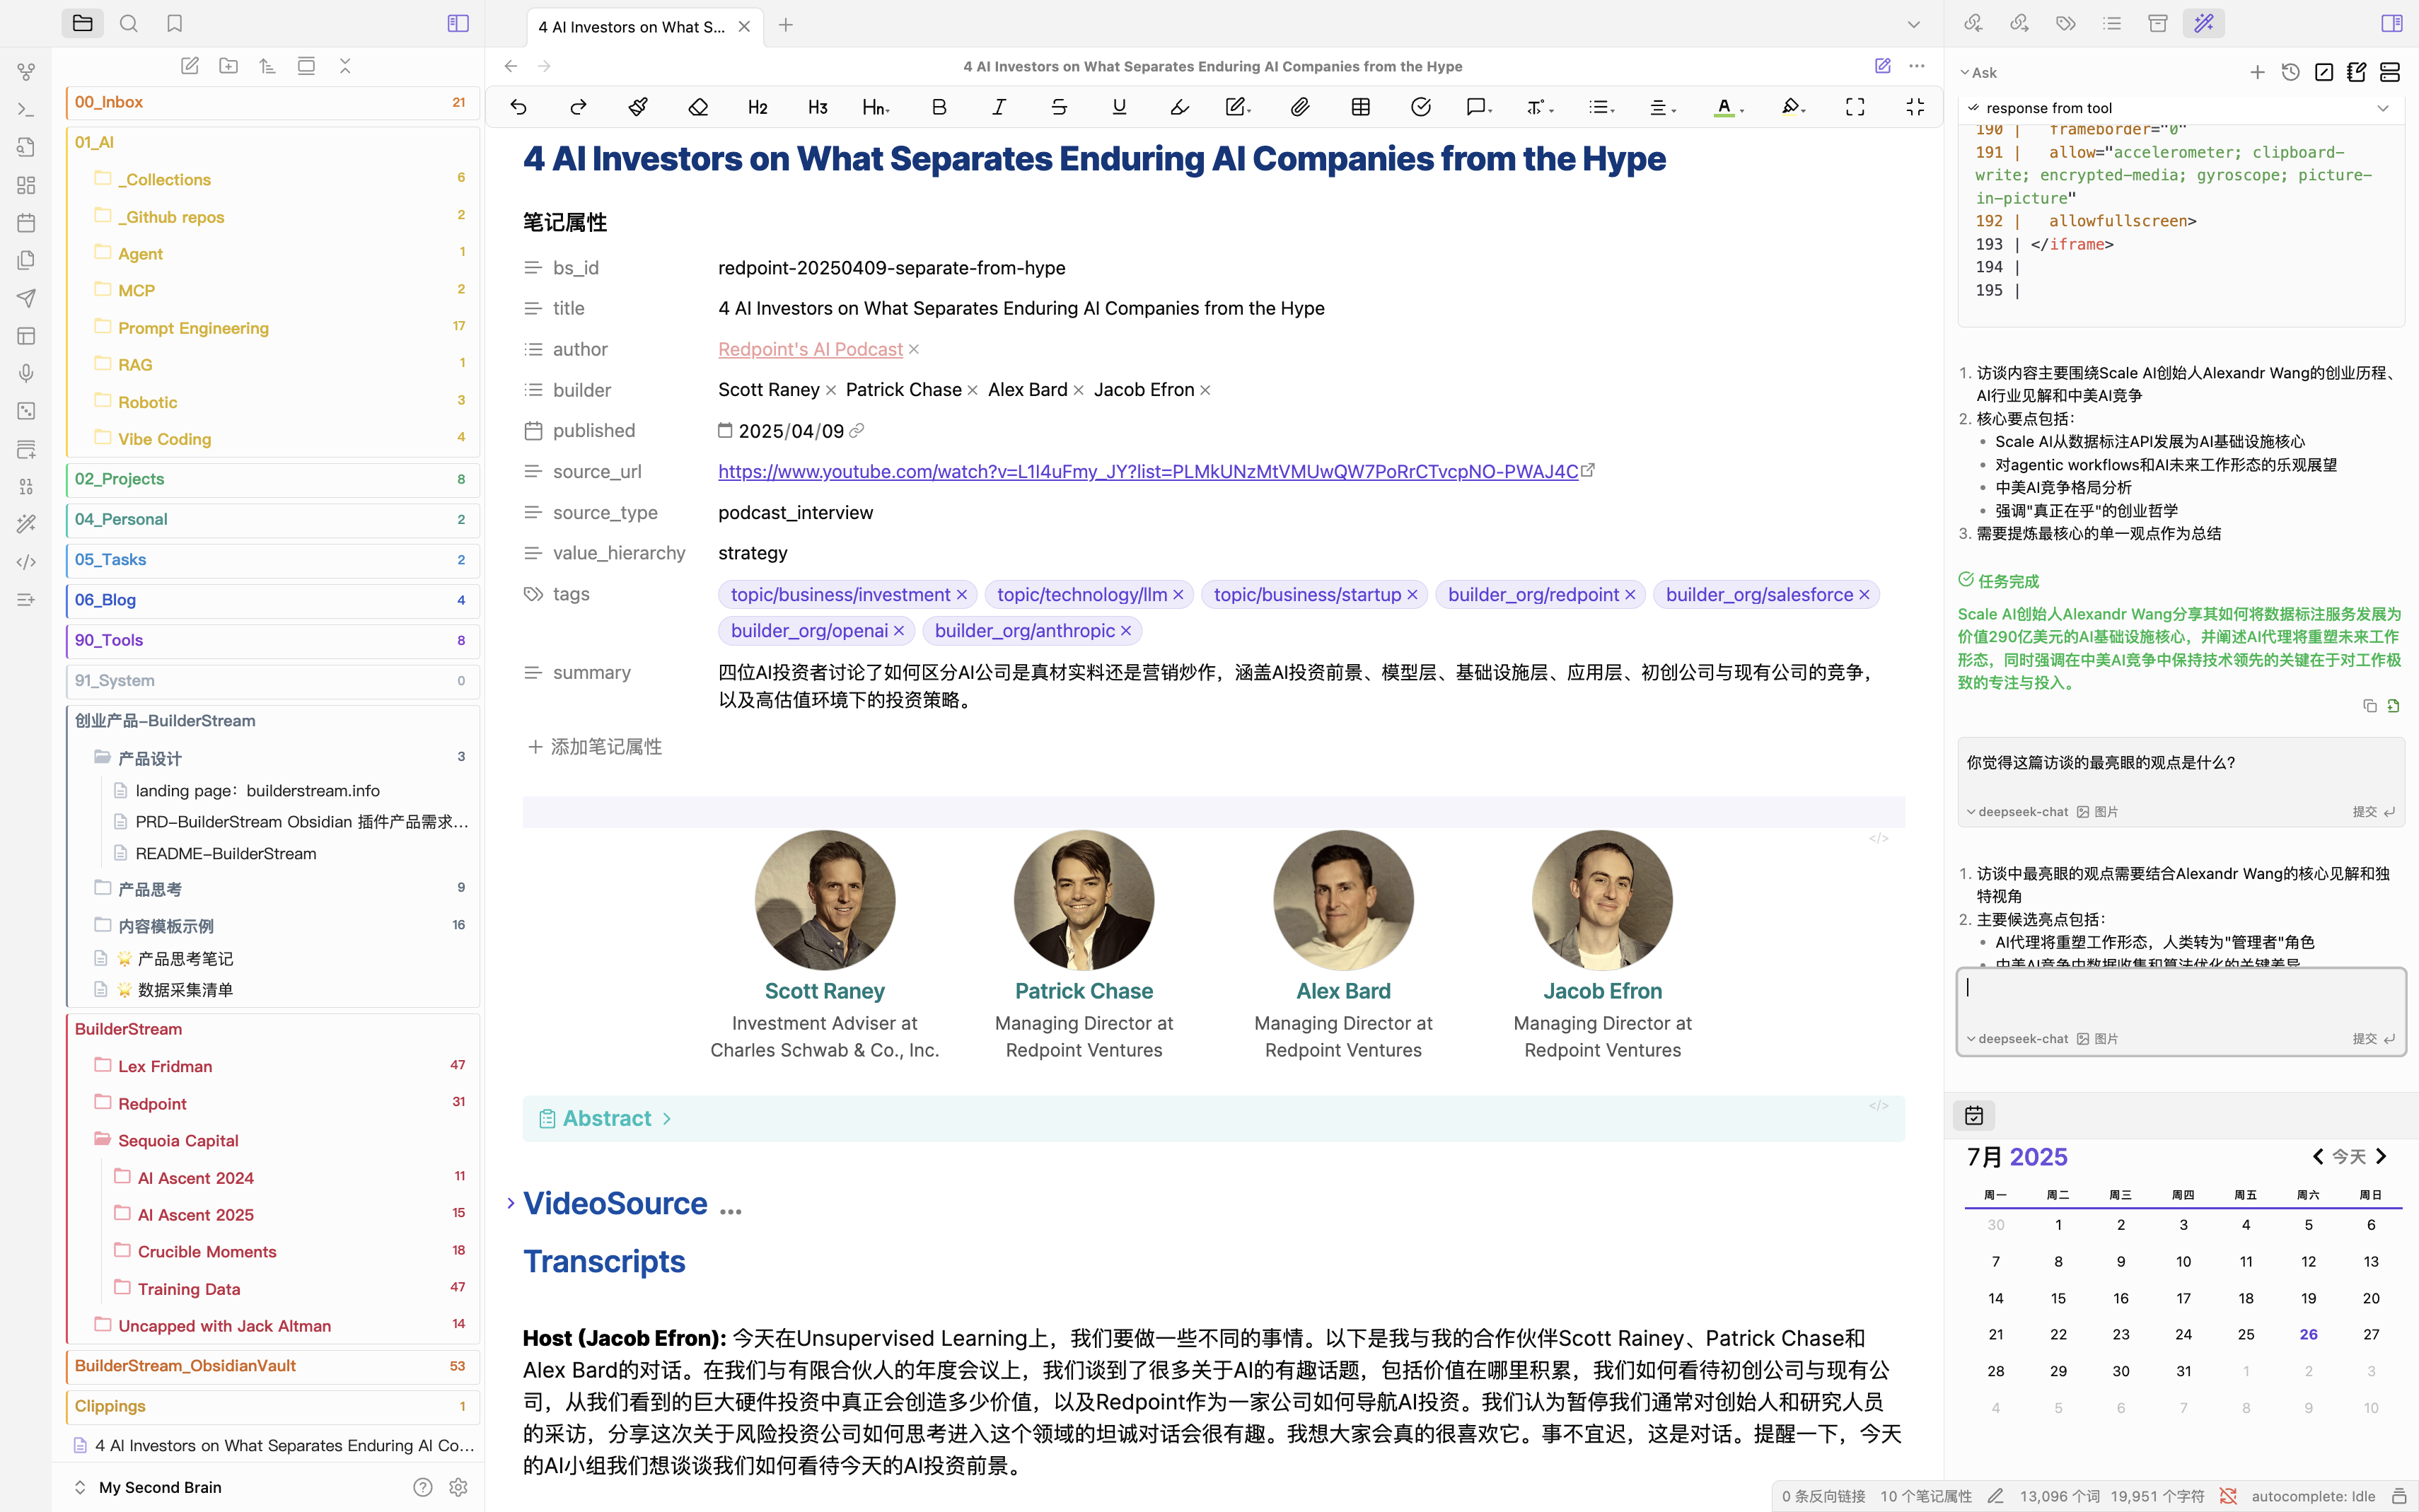Insert a table from the toolbar
Screen dimensions: 2419x1512
click(1360, 107)
